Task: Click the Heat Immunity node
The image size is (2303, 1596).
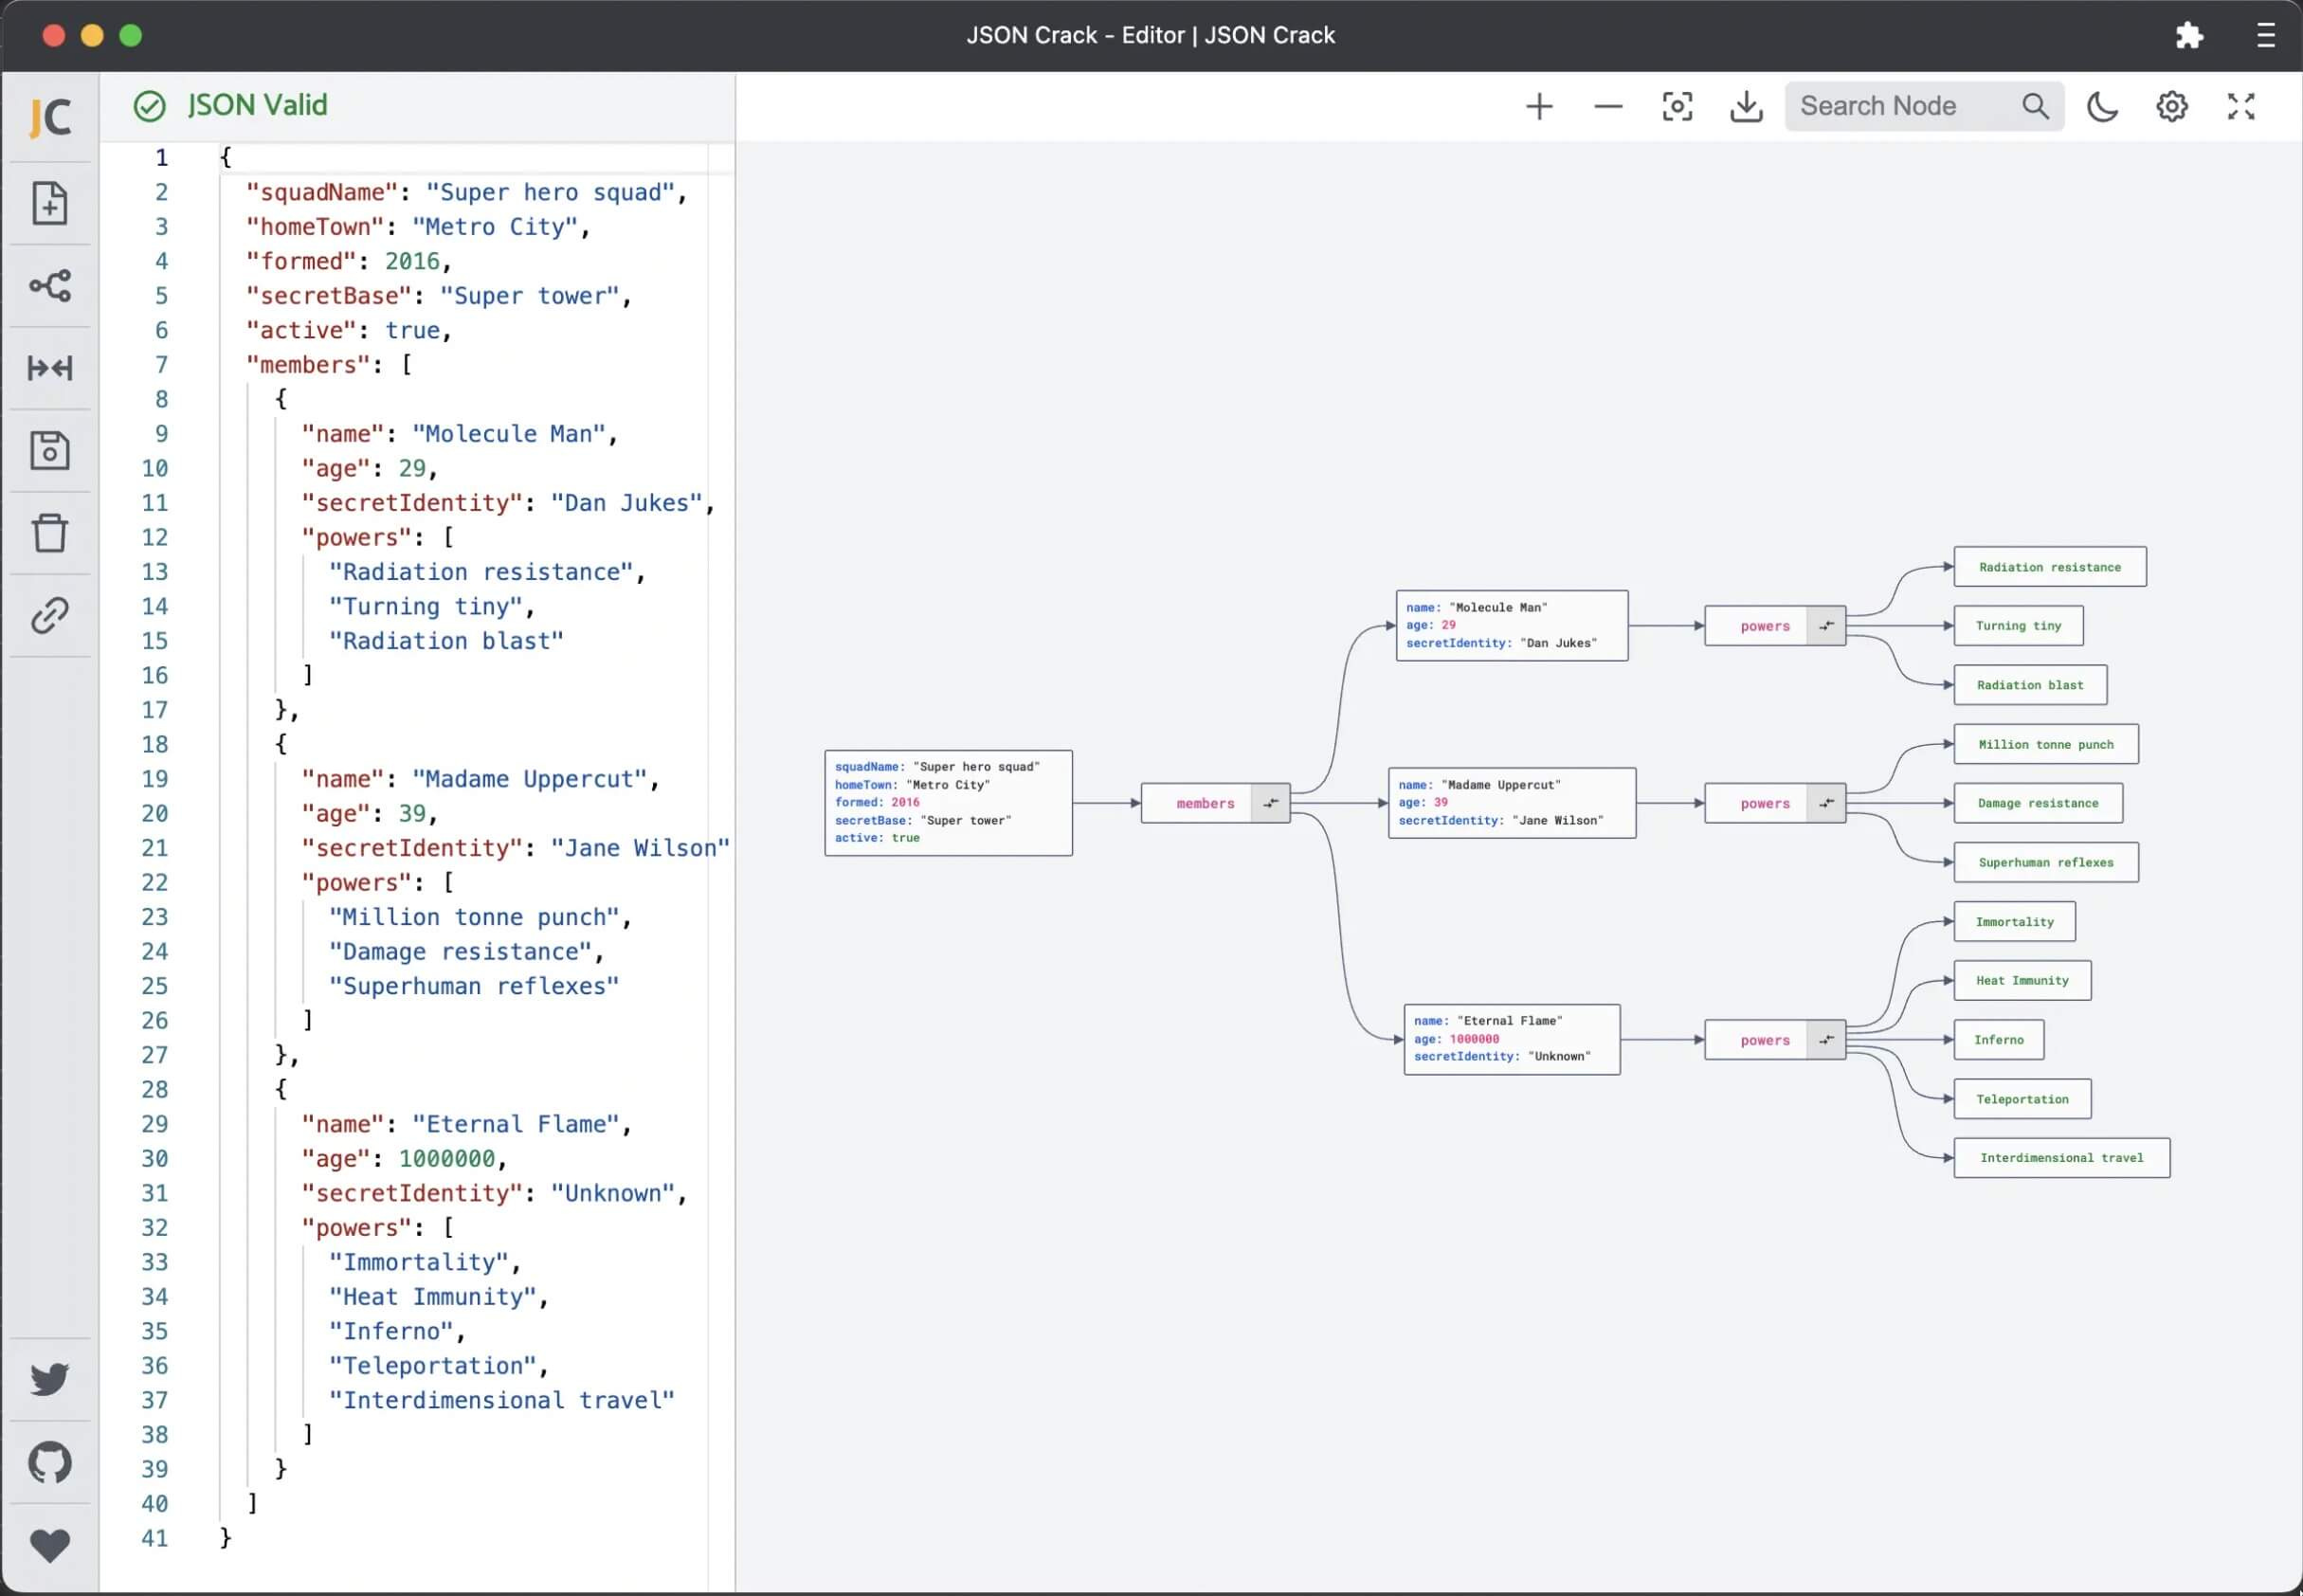Action: [x=2022, y=981]
